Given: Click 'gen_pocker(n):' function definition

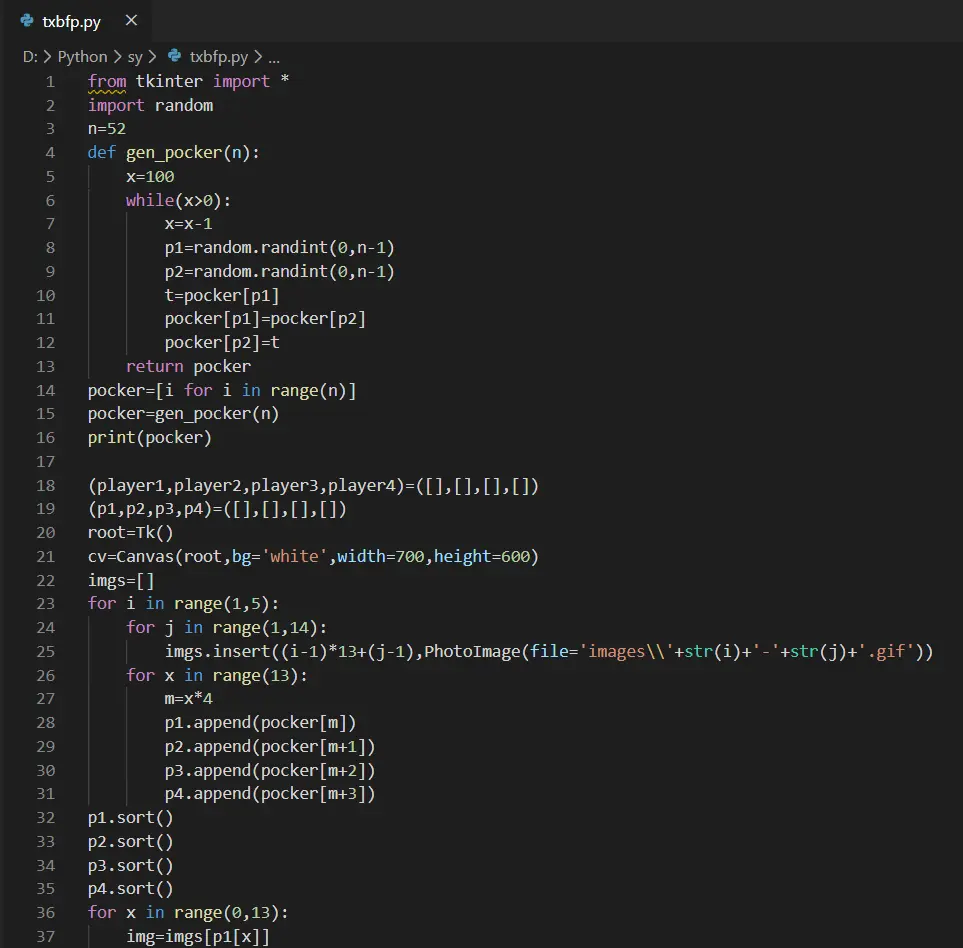Looking at the screenshot, I should (193, 153).
